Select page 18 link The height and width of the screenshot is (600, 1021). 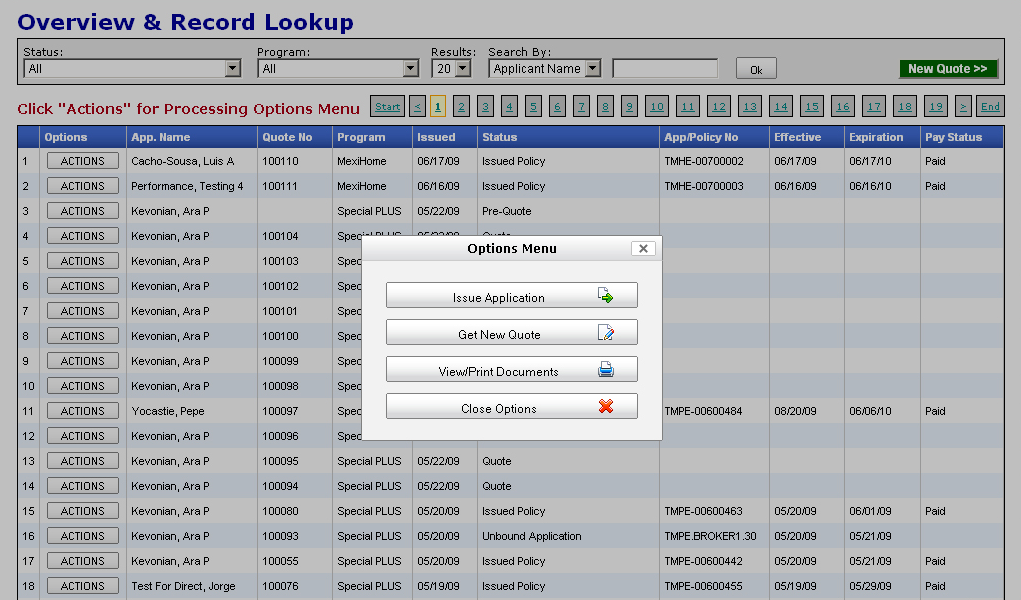(904, 107)
